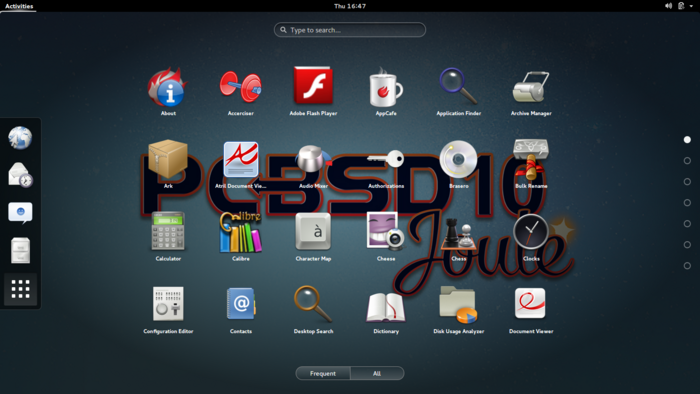
Task: Go to the second page indicator dot
Action: point(687,161)
